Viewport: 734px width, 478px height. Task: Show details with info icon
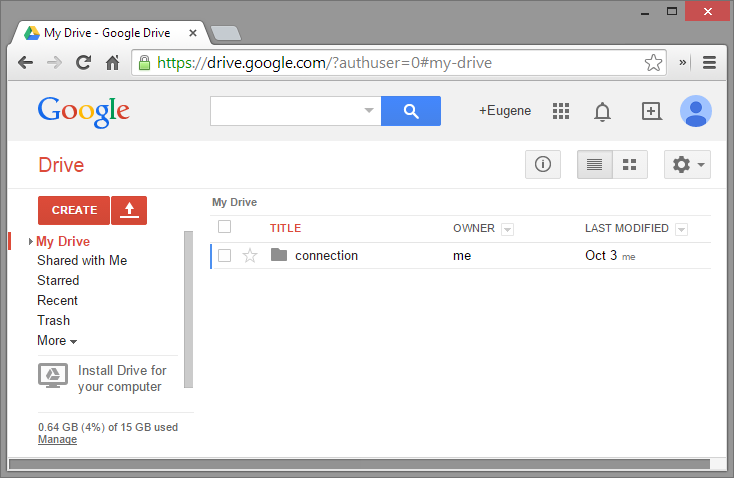(x=543, y=164)
